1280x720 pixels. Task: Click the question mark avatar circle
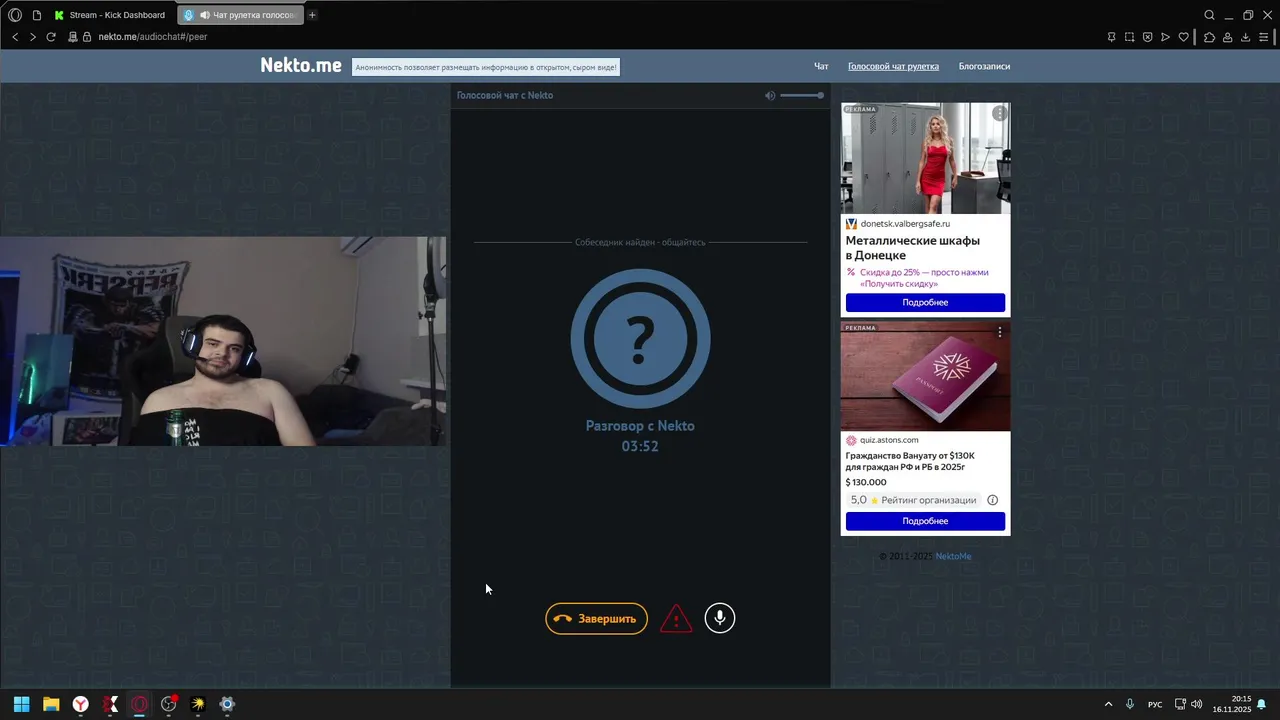[x=640, y=339]
